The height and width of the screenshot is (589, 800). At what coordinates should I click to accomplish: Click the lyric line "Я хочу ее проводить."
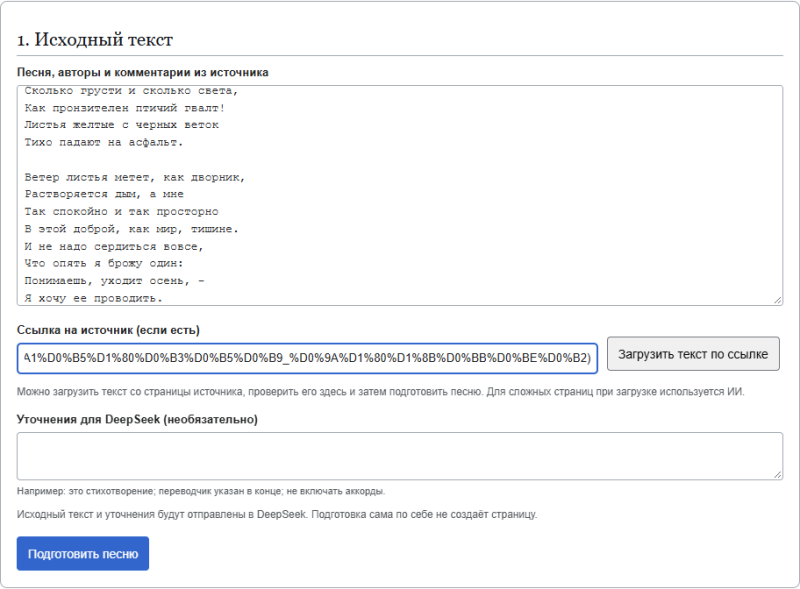click(x=93, y=298)
